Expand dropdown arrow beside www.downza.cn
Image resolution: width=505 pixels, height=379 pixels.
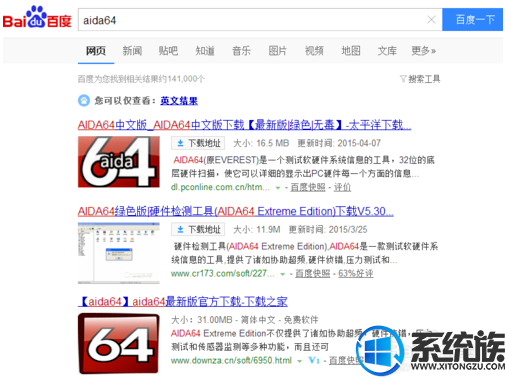(299, 361)
